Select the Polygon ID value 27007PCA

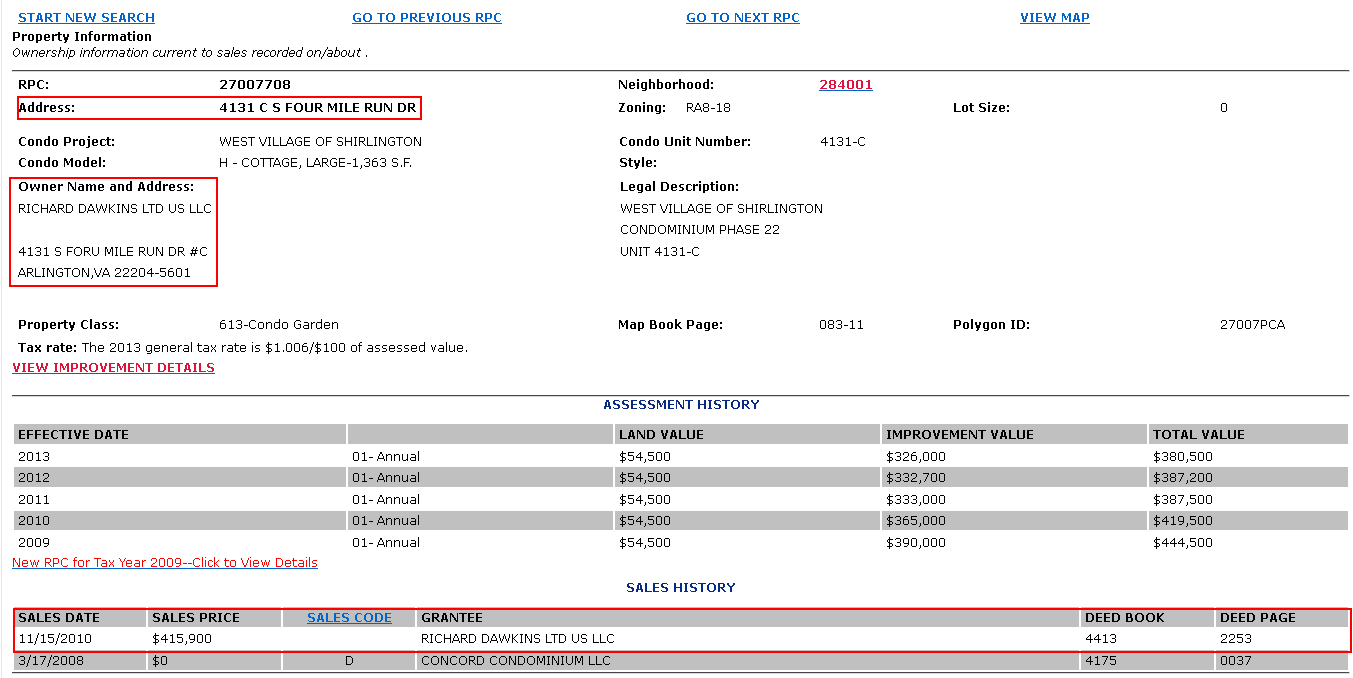click(1252, 325)
